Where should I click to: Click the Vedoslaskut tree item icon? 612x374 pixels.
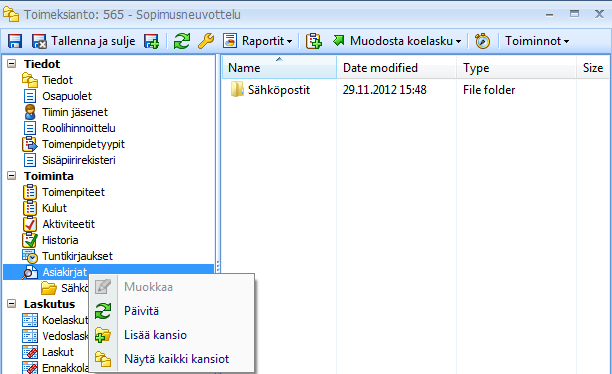(x=30, y=336)
